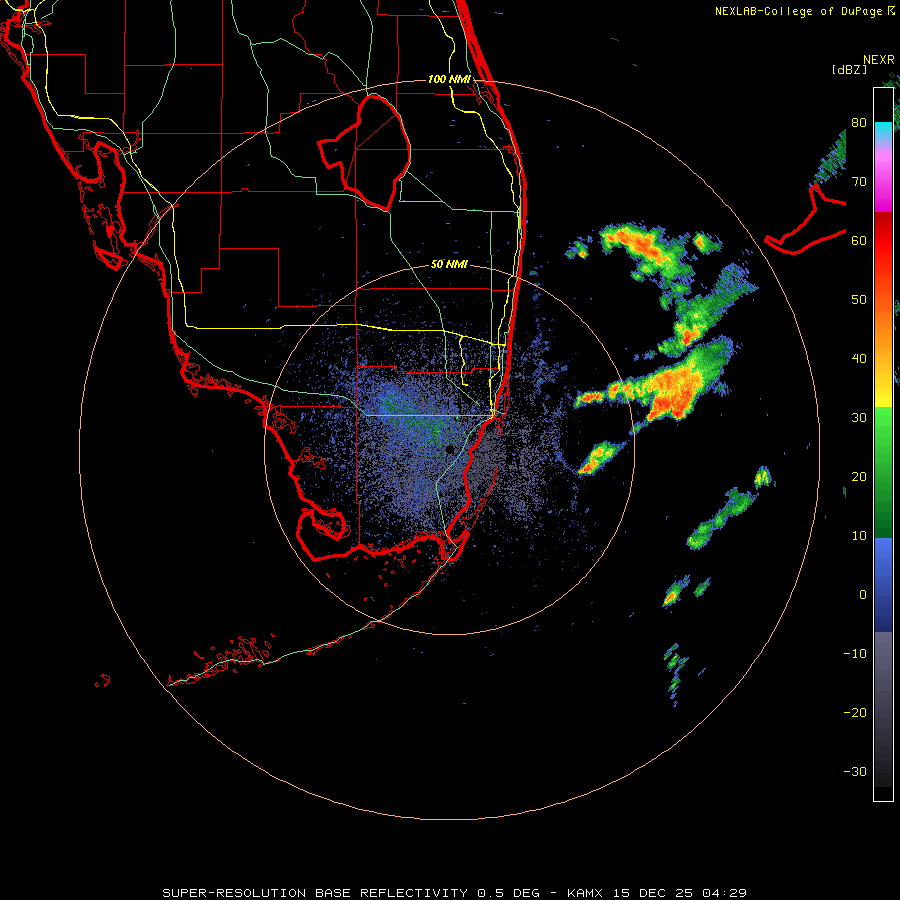Image resolution: width=900 pixels, height=900 pixels.
Task: Click the Super-Resolution Base Reflectivity caption
Action: pos(454,893)
